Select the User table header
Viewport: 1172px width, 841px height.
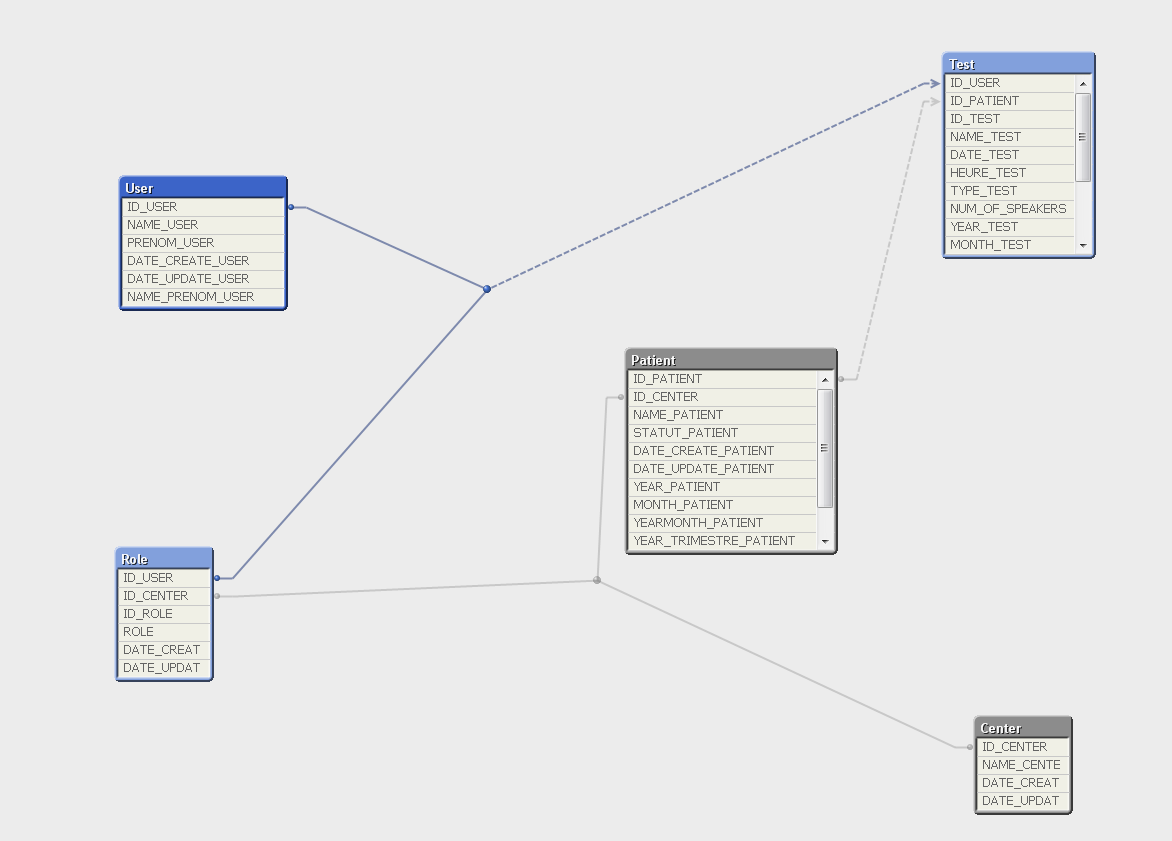pos(203,188)
